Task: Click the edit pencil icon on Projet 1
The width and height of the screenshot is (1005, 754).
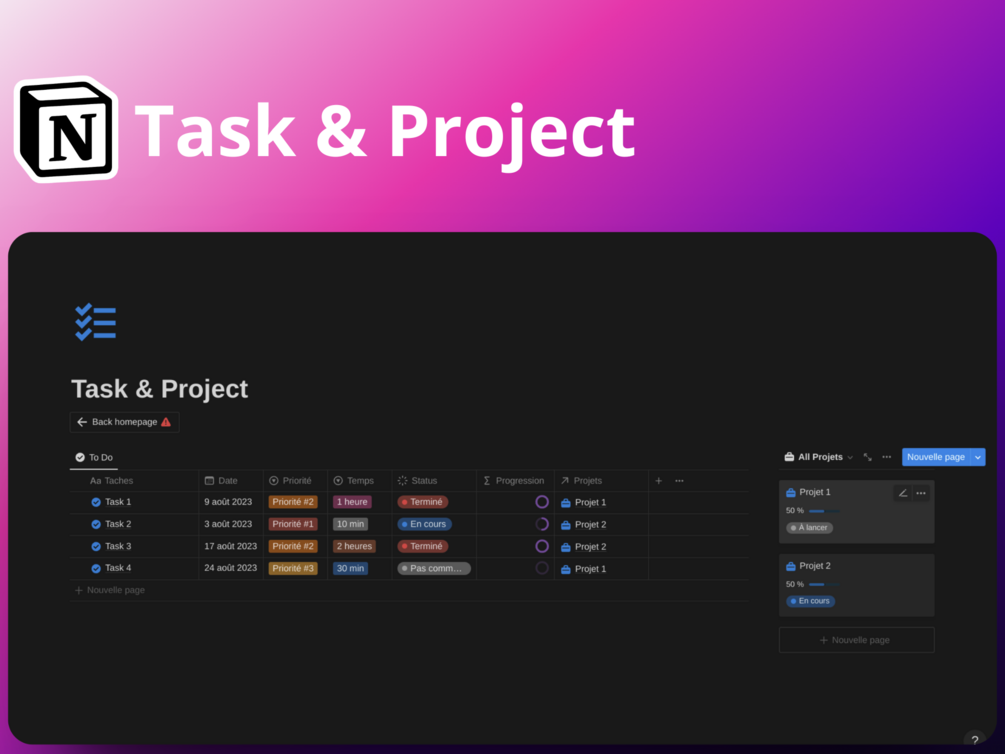Action: pyautogui.click(x=902, y=493)
